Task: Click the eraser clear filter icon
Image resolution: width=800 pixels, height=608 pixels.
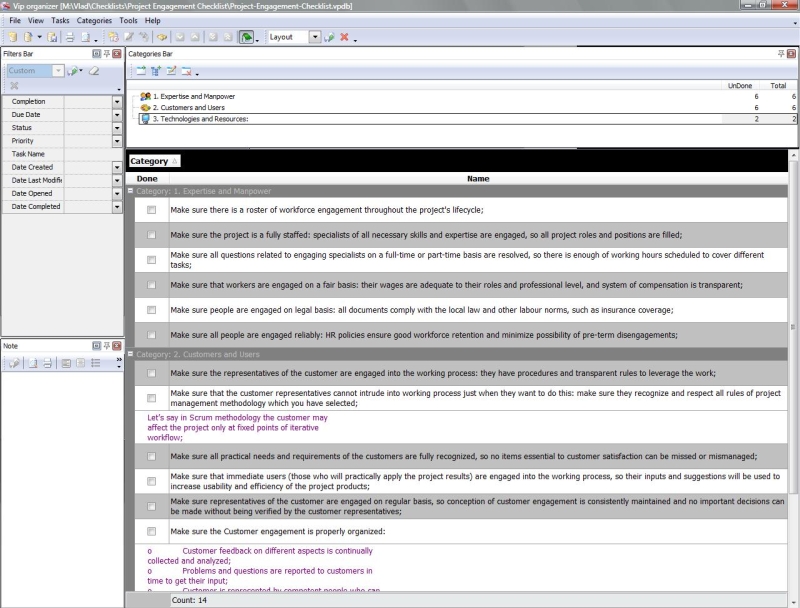Action: tap(94, 71)
